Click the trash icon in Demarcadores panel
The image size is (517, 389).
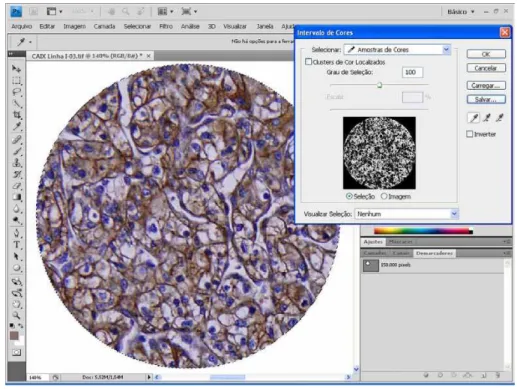click(498, 375)
